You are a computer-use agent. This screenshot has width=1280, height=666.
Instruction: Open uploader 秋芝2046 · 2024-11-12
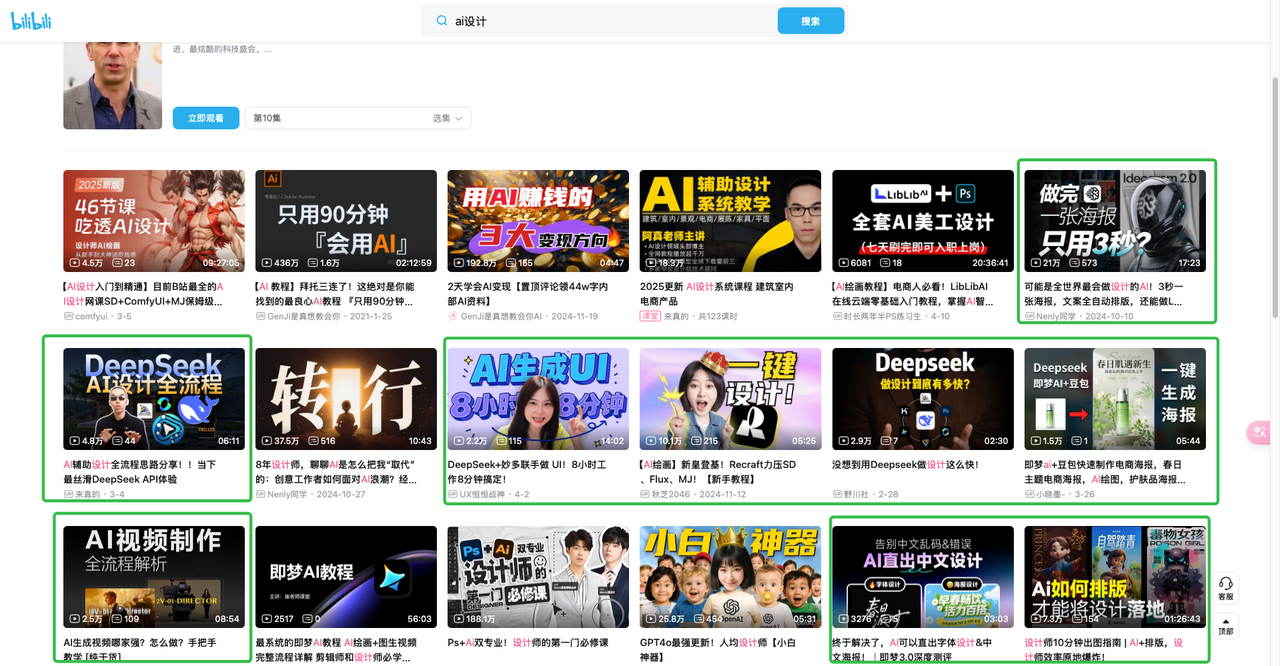[x=694, y=494]
